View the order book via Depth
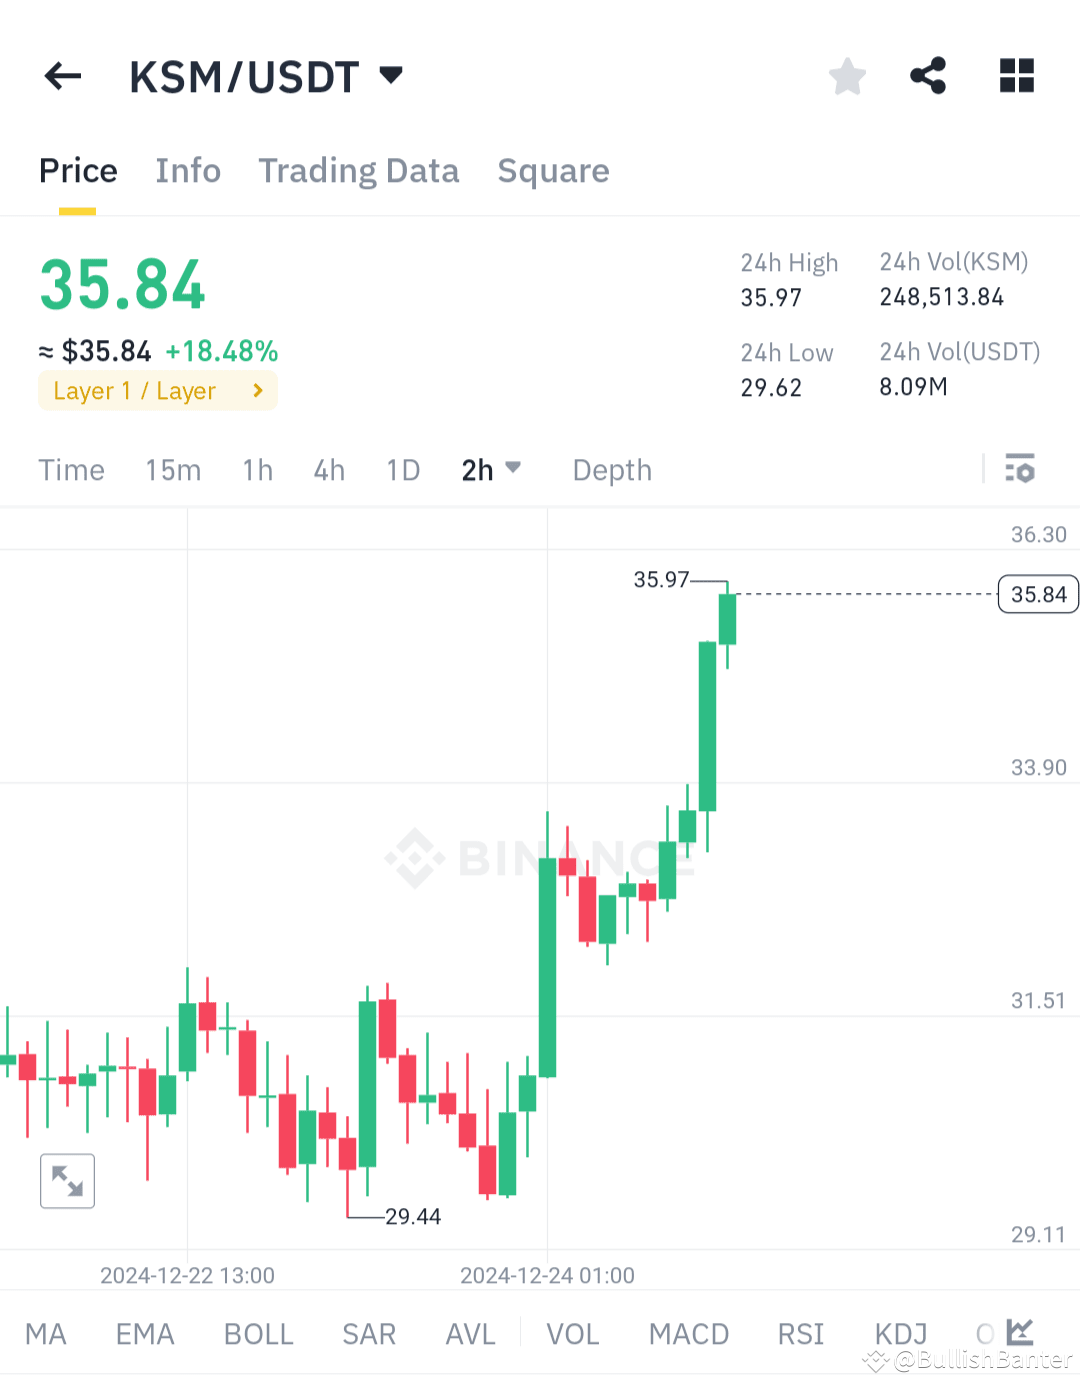Viewport: 1080px width, 1382px height. click(x=611, y=469)
